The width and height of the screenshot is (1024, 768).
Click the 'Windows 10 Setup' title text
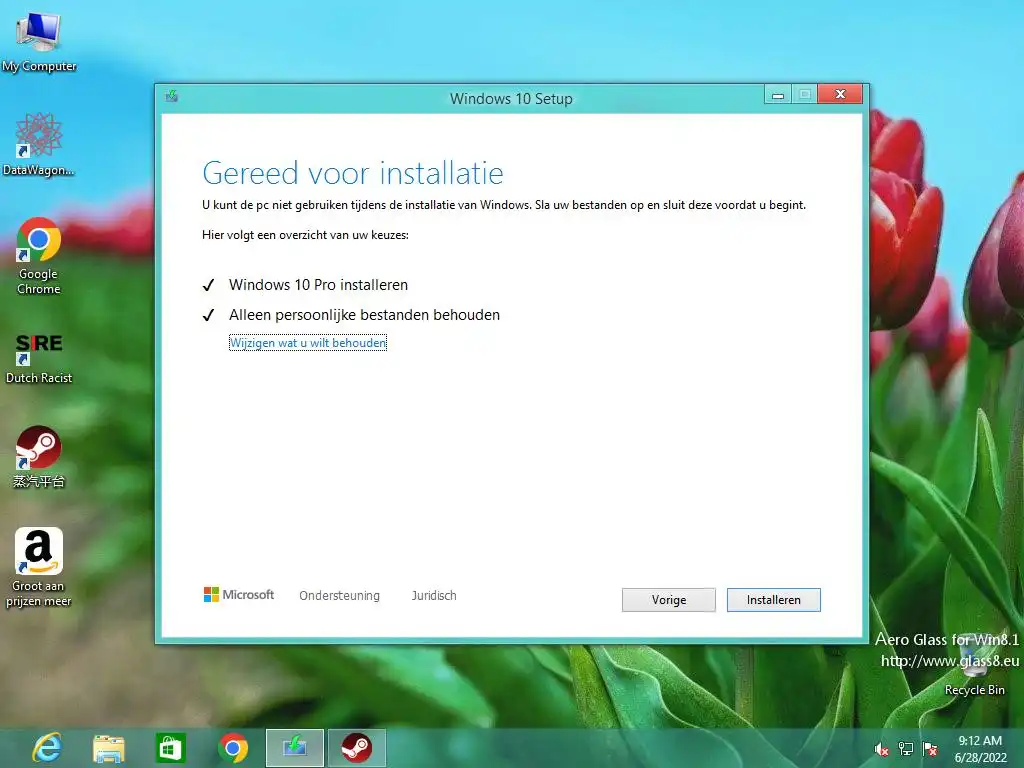pyautogui.click(x=511, y=99)
